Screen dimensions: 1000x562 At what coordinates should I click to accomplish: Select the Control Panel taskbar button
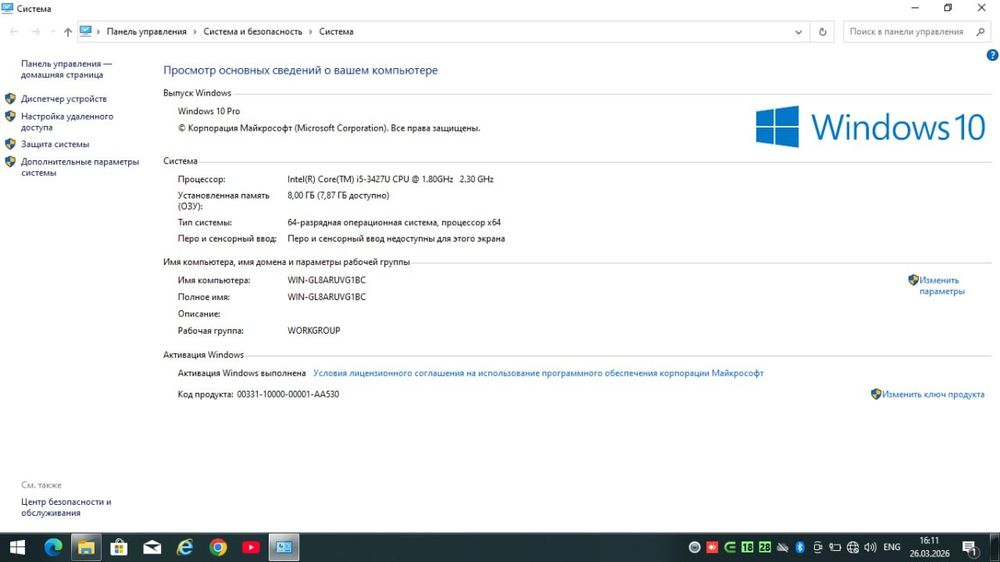pos(284,547)
